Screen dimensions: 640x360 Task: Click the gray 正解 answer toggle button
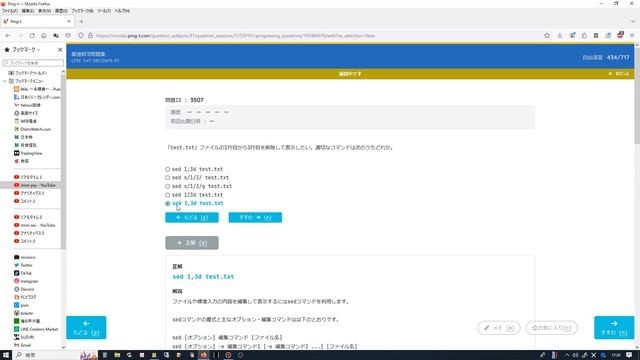pyautogui.click(x=192, y=243)
